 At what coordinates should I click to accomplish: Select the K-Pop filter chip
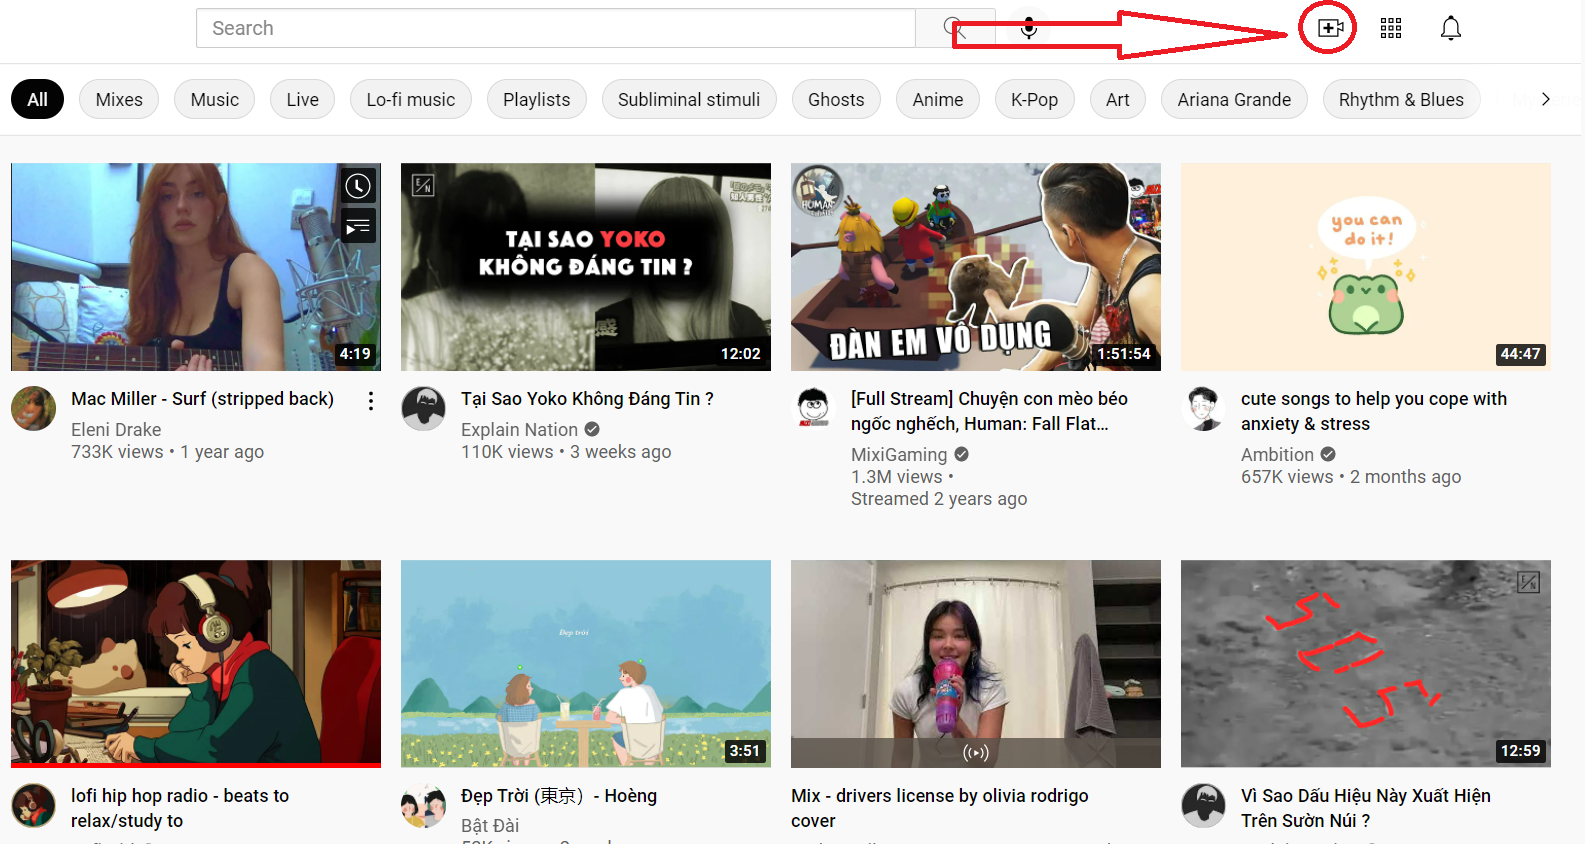click(1035, 99)
